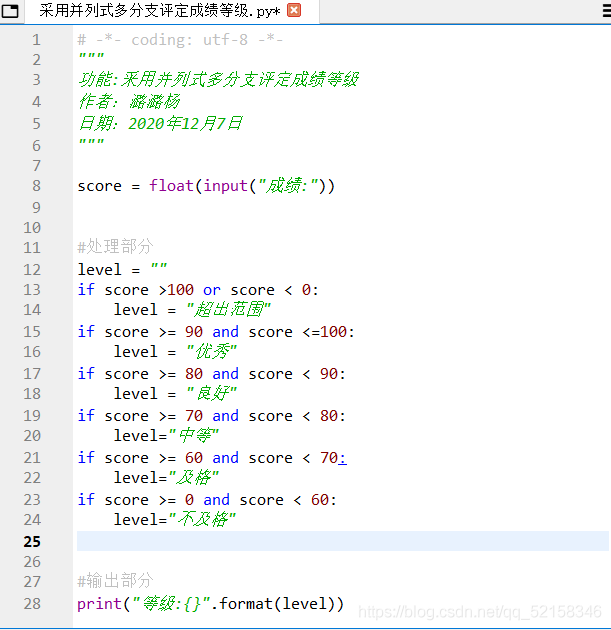Click the string "不及格"
611x630 pixels.
pyautogui.click(x=202, y=520)
